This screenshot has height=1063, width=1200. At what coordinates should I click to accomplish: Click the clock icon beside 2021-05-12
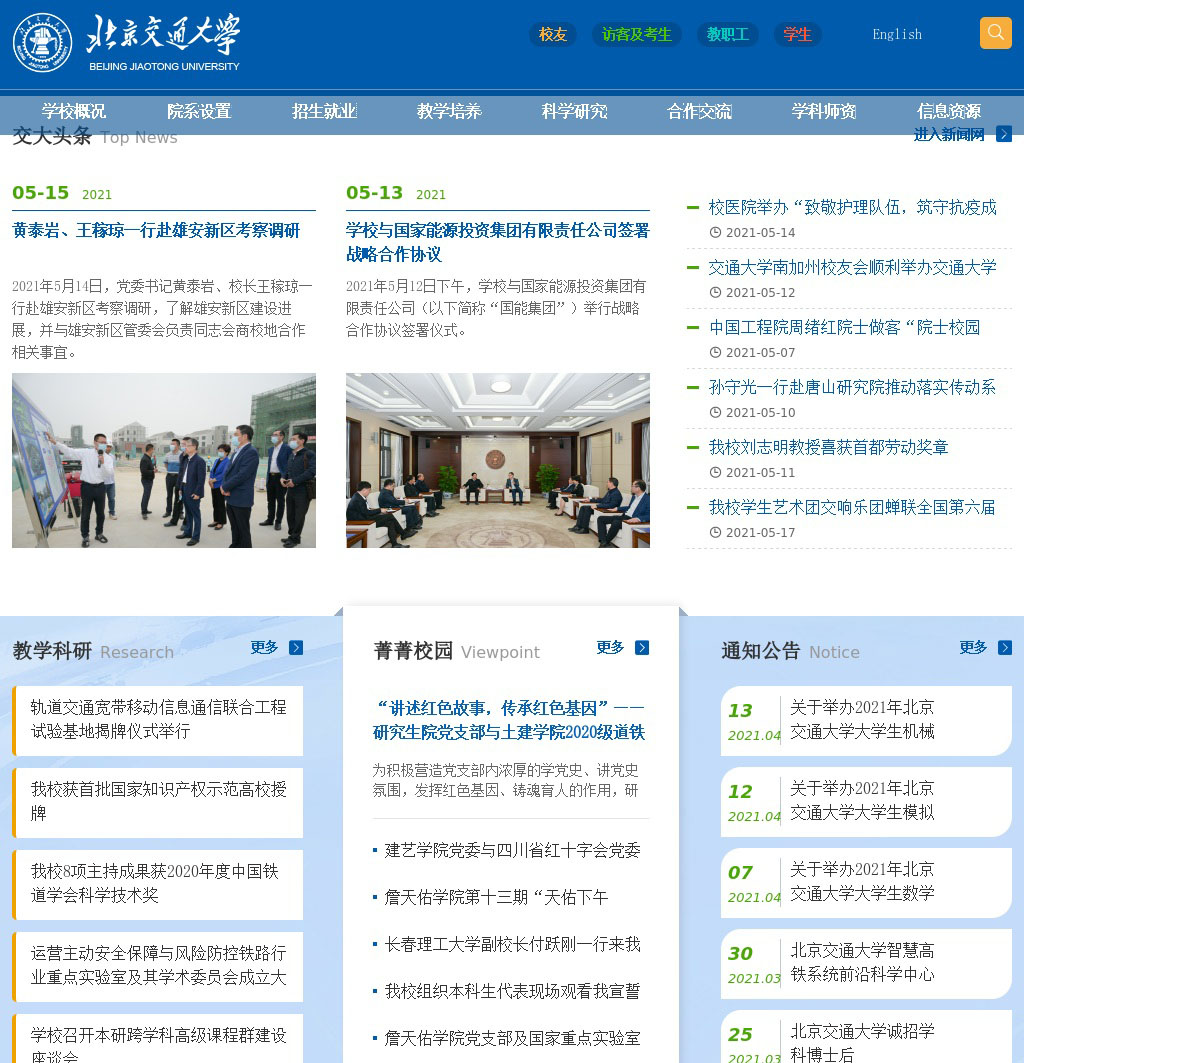pos(716,293)
